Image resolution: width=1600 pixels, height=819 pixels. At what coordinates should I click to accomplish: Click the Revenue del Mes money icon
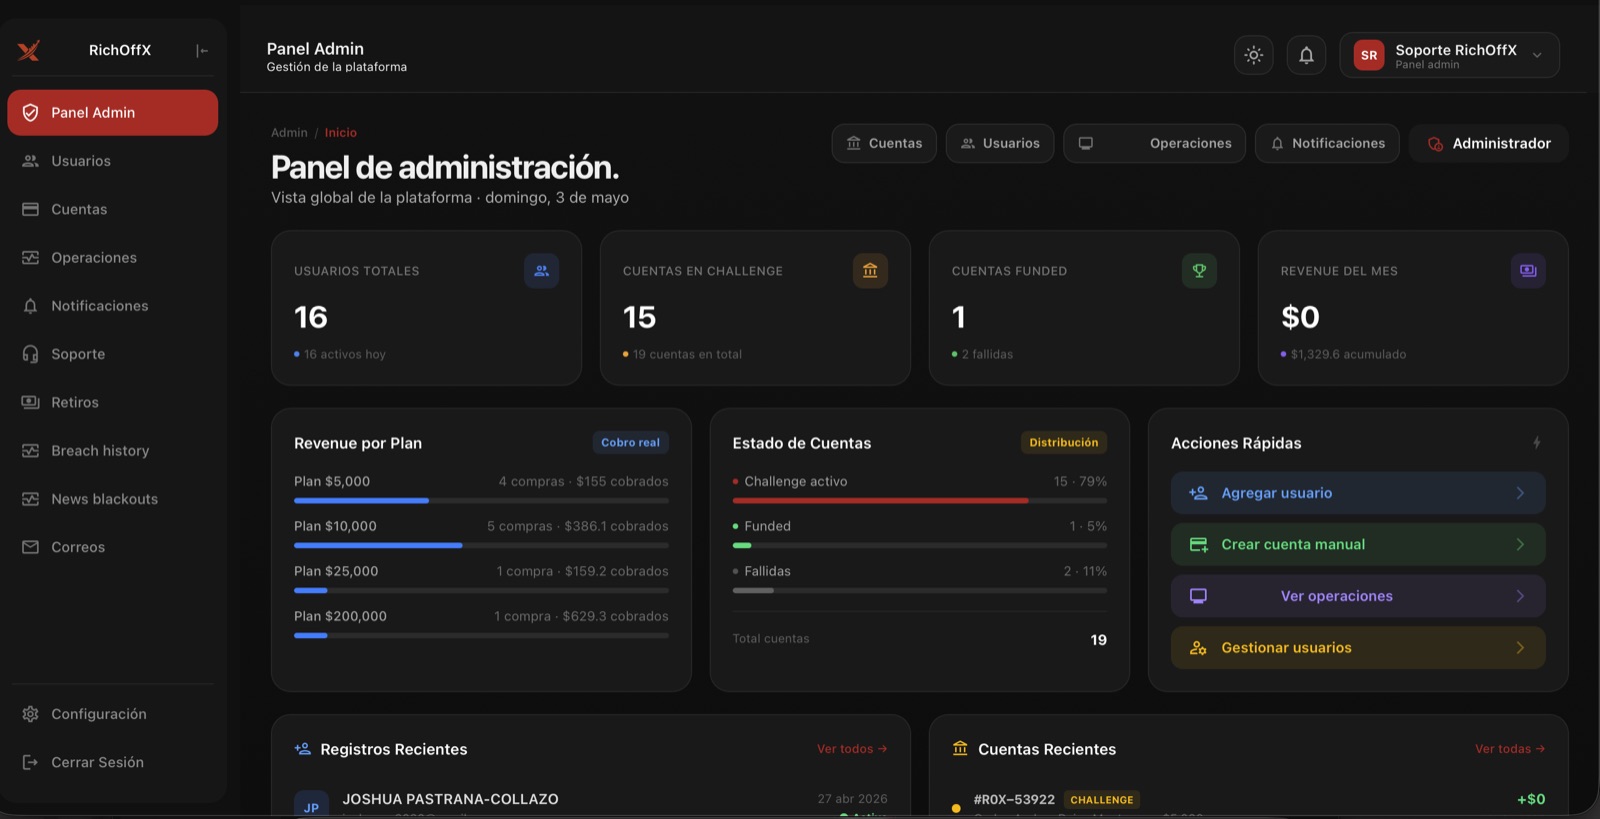(x=1528, y=271)
